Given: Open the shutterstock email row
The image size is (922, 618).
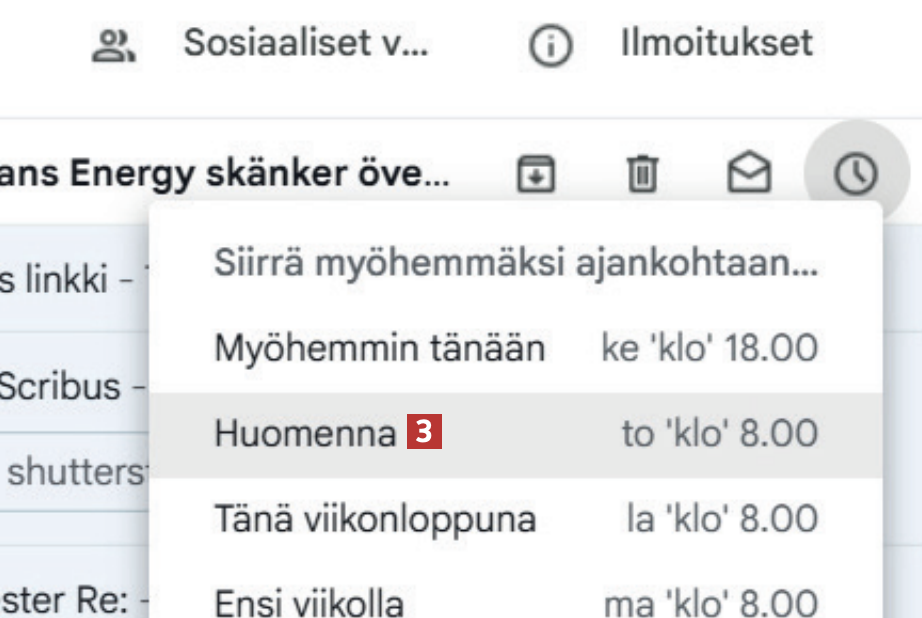Looking at the screenshot, I should click(x=72, y=471).
